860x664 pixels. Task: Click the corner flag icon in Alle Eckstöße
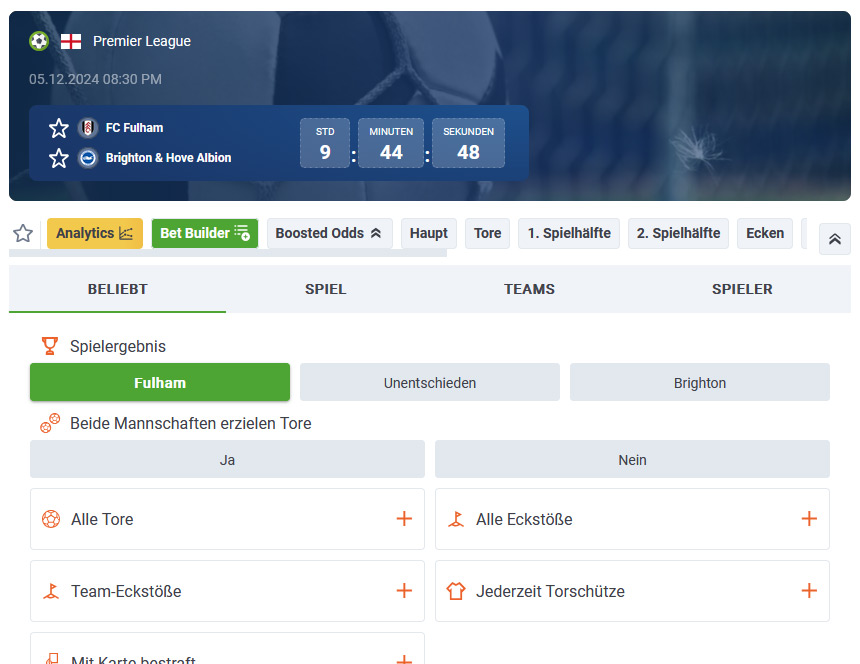point(456,519)
